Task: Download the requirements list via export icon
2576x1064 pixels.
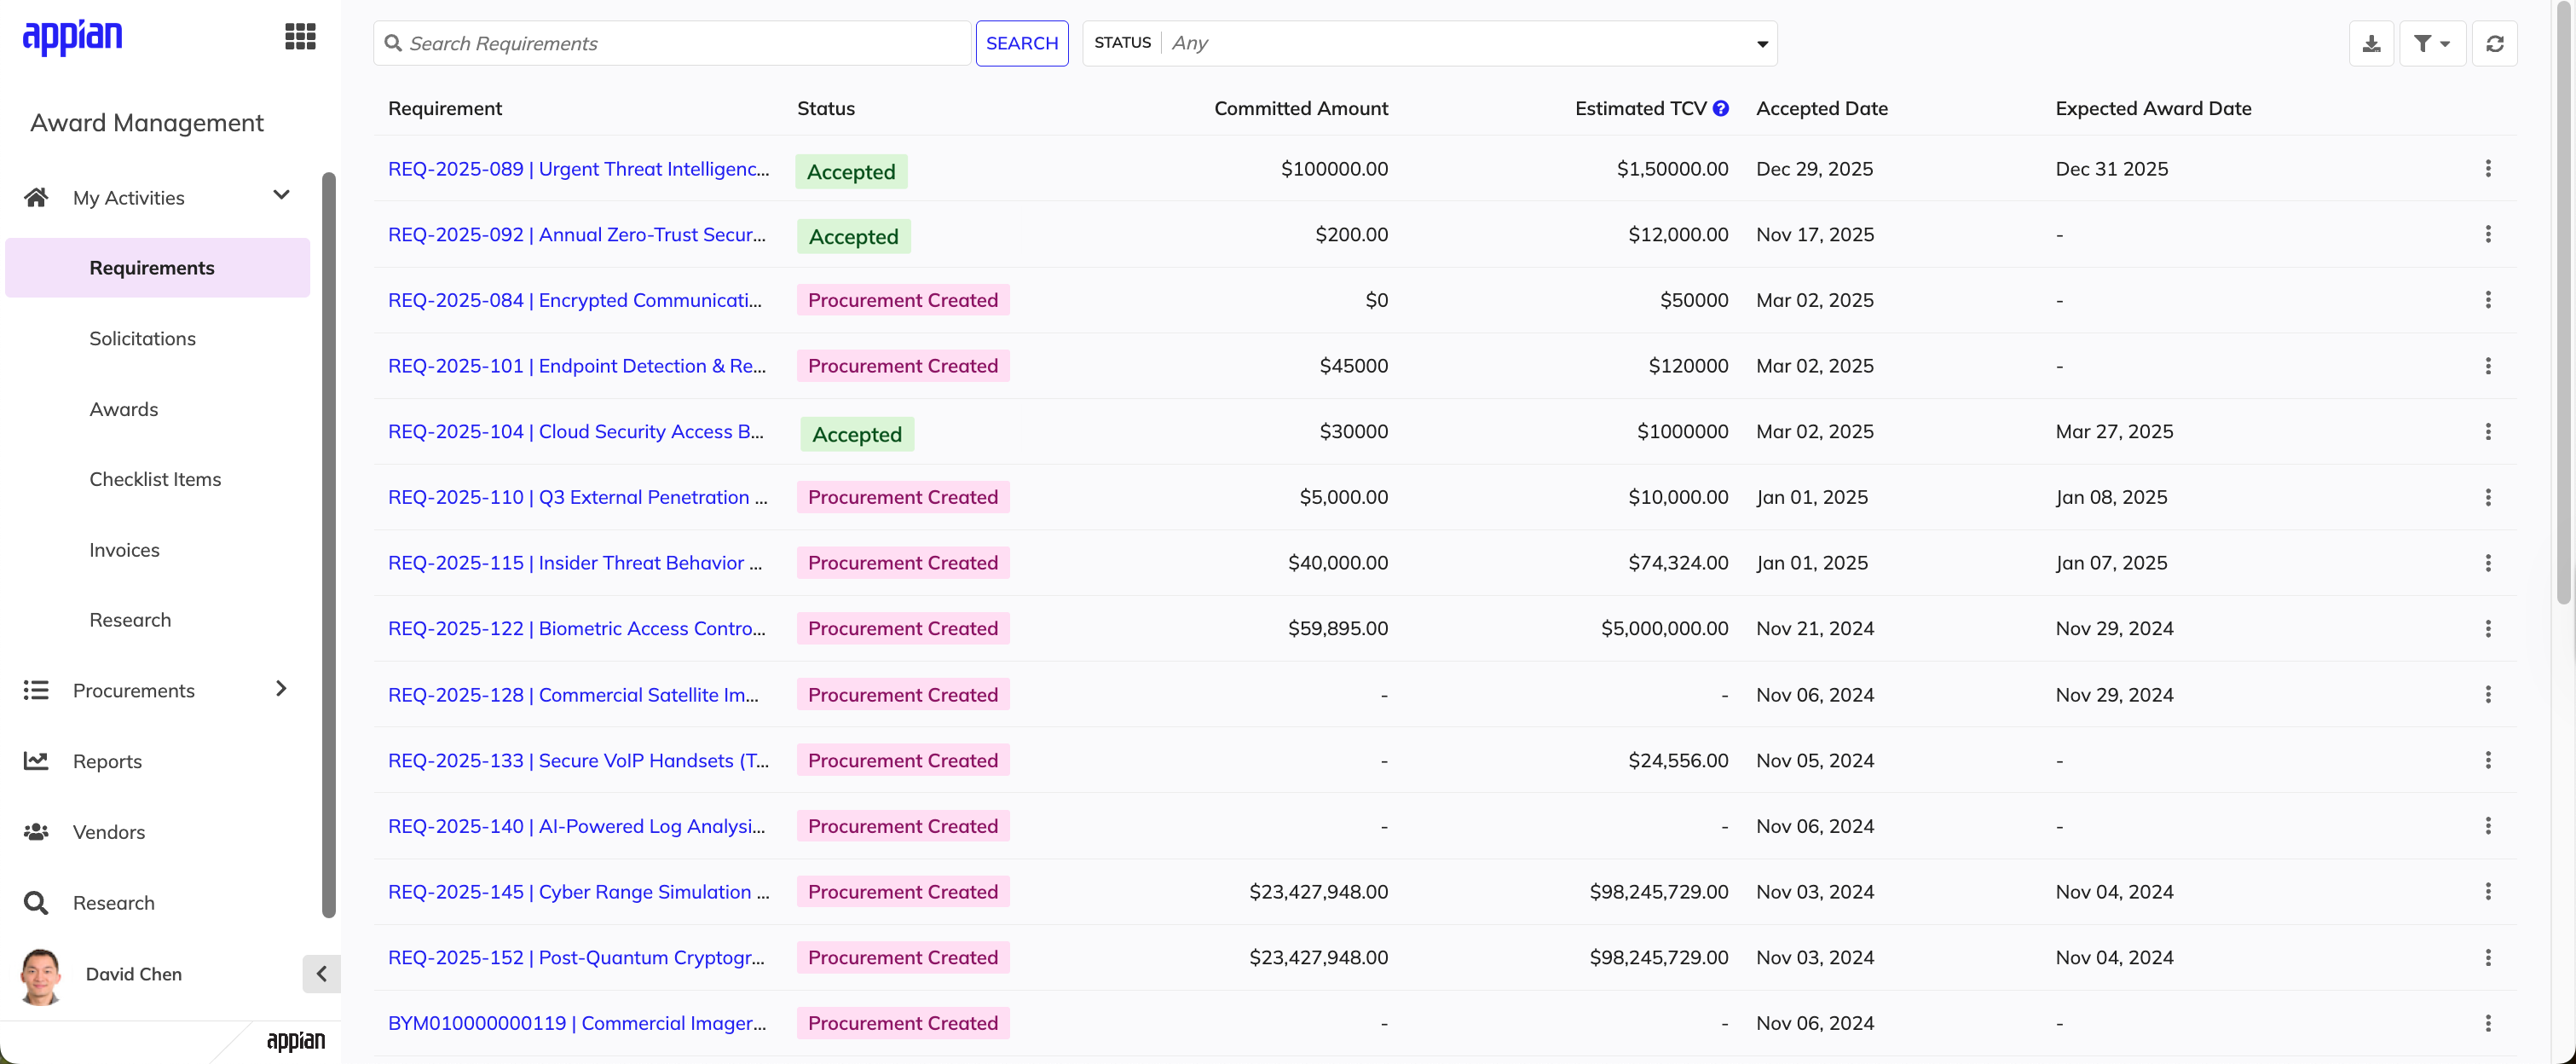Action: (x=2371, y=44)
